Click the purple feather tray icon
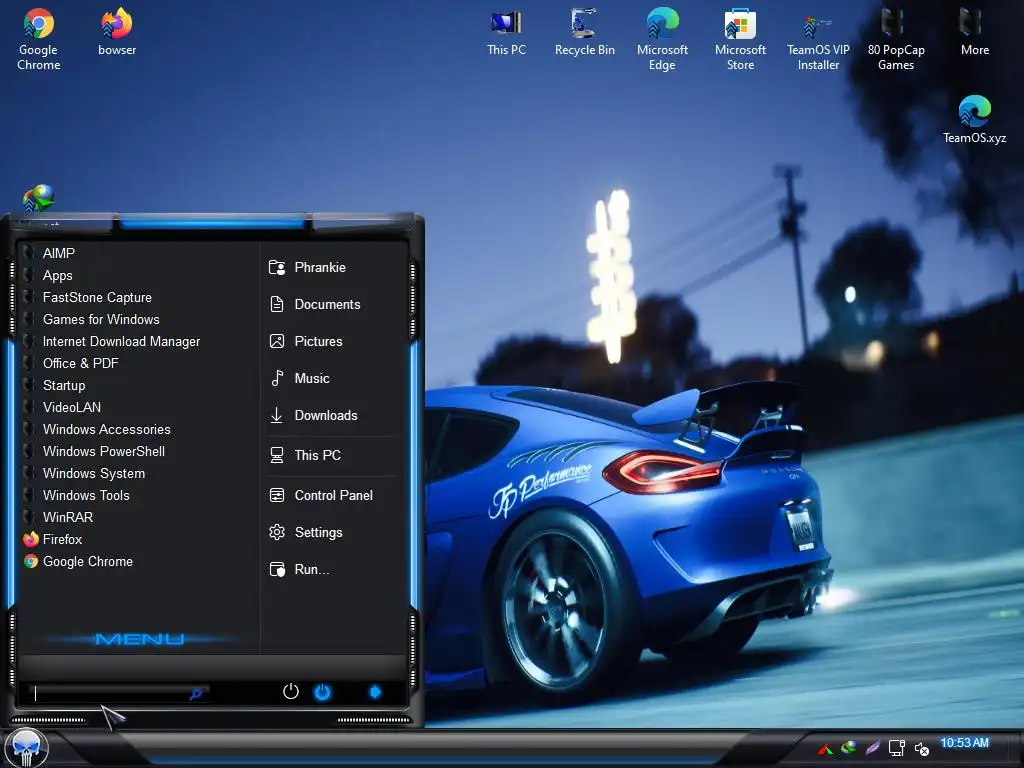 pyautogui.click(x=872, y=748)
